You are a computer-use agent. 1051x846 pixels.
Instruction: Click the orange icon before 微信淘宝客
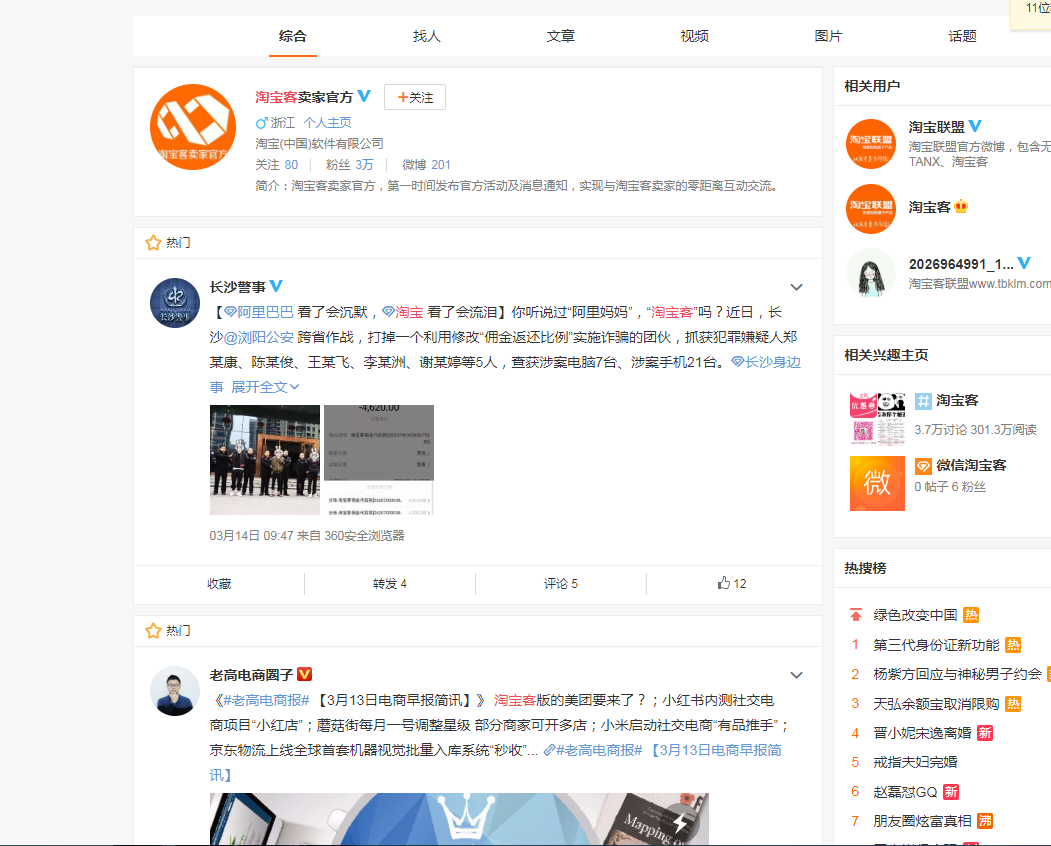[923, 466]
